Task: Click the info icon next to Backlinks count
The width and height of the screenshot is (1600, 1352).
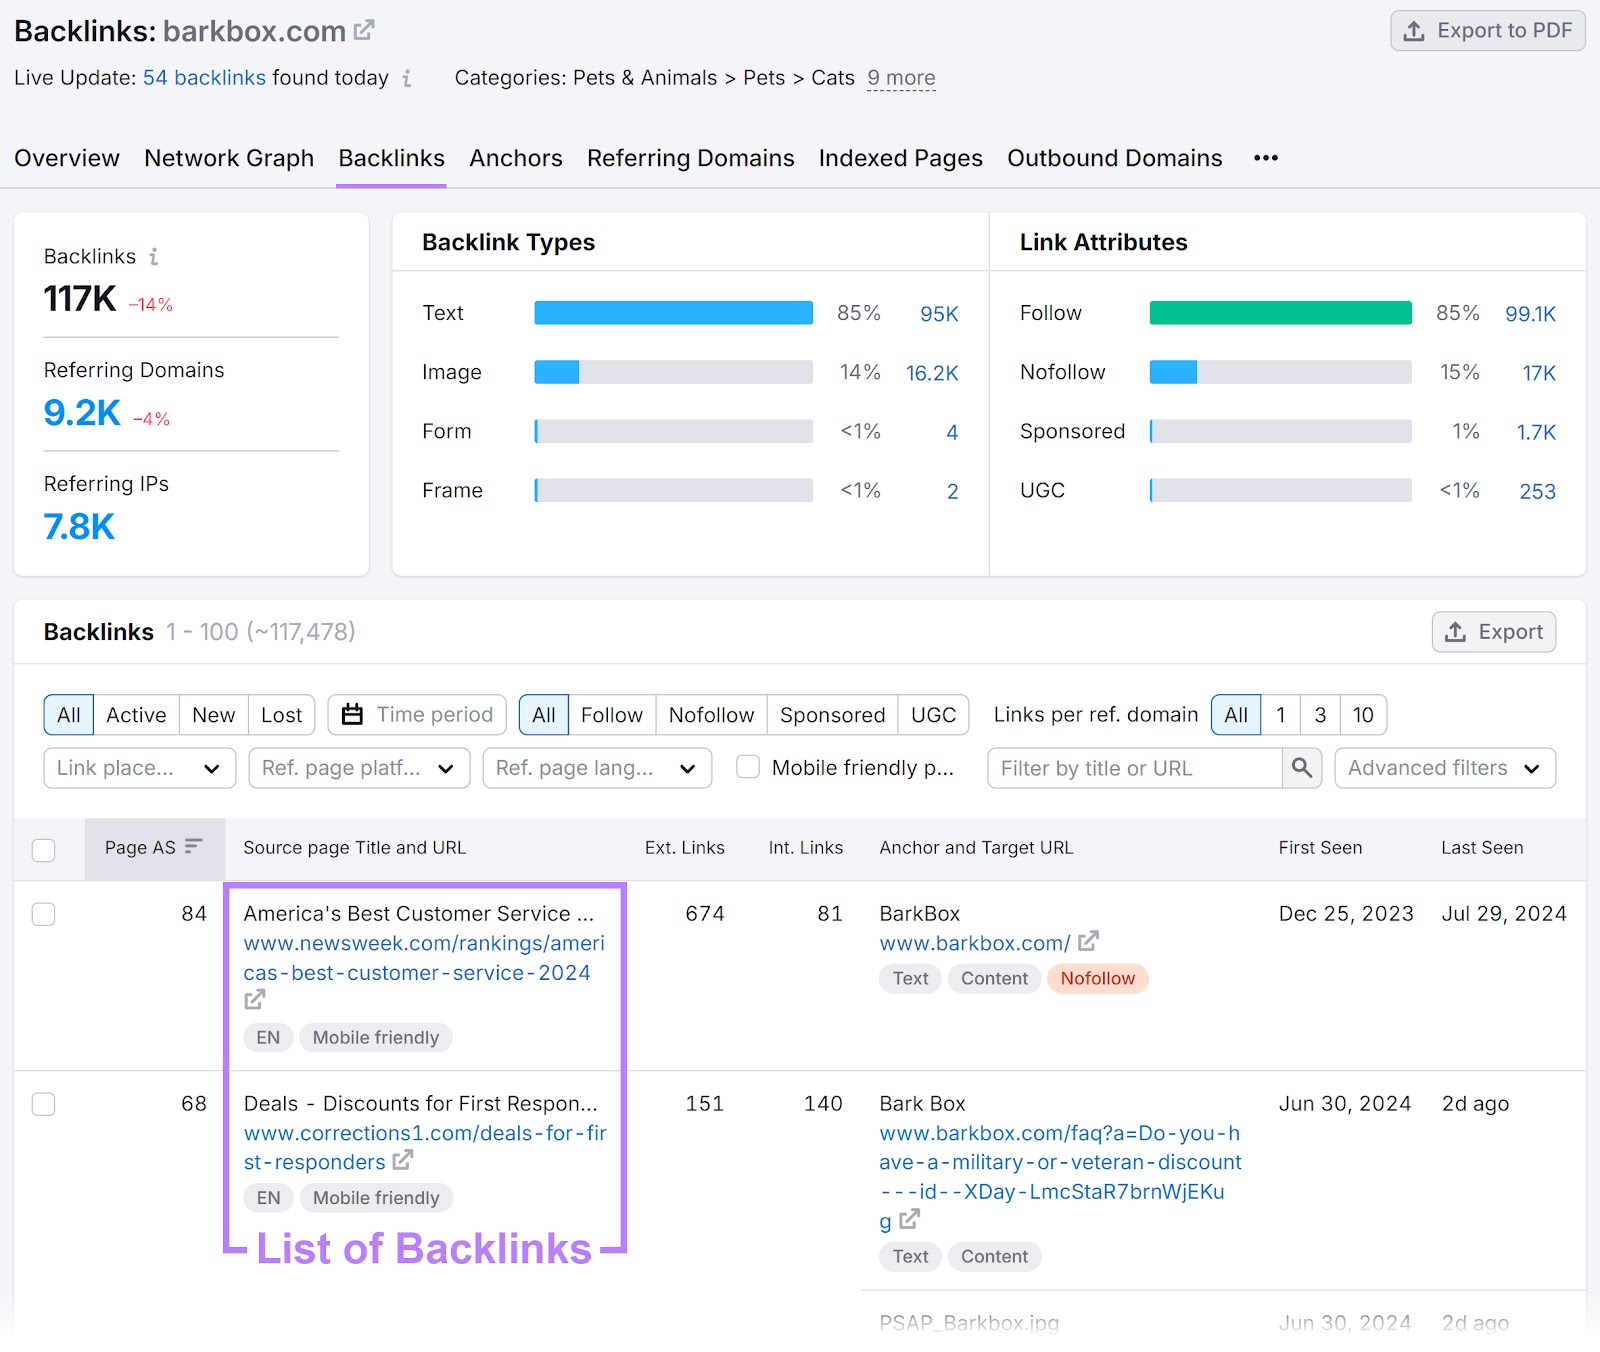Action: [x=152, y=256]
